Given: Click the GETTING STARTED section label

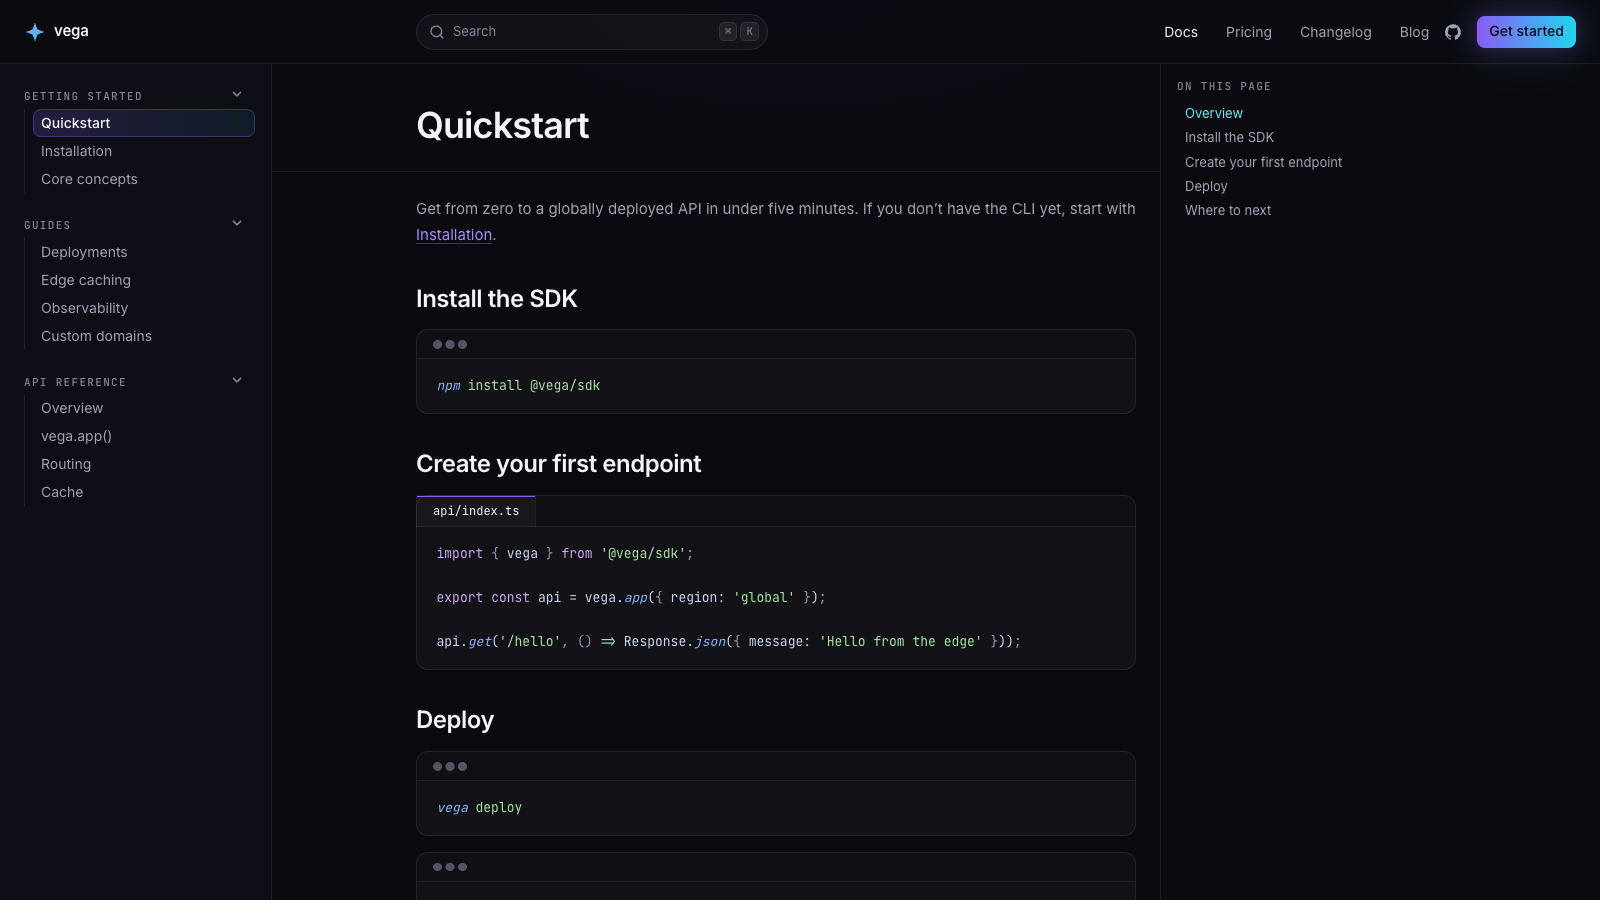Looking at the screenshot, I should click(x=83, y=96).
